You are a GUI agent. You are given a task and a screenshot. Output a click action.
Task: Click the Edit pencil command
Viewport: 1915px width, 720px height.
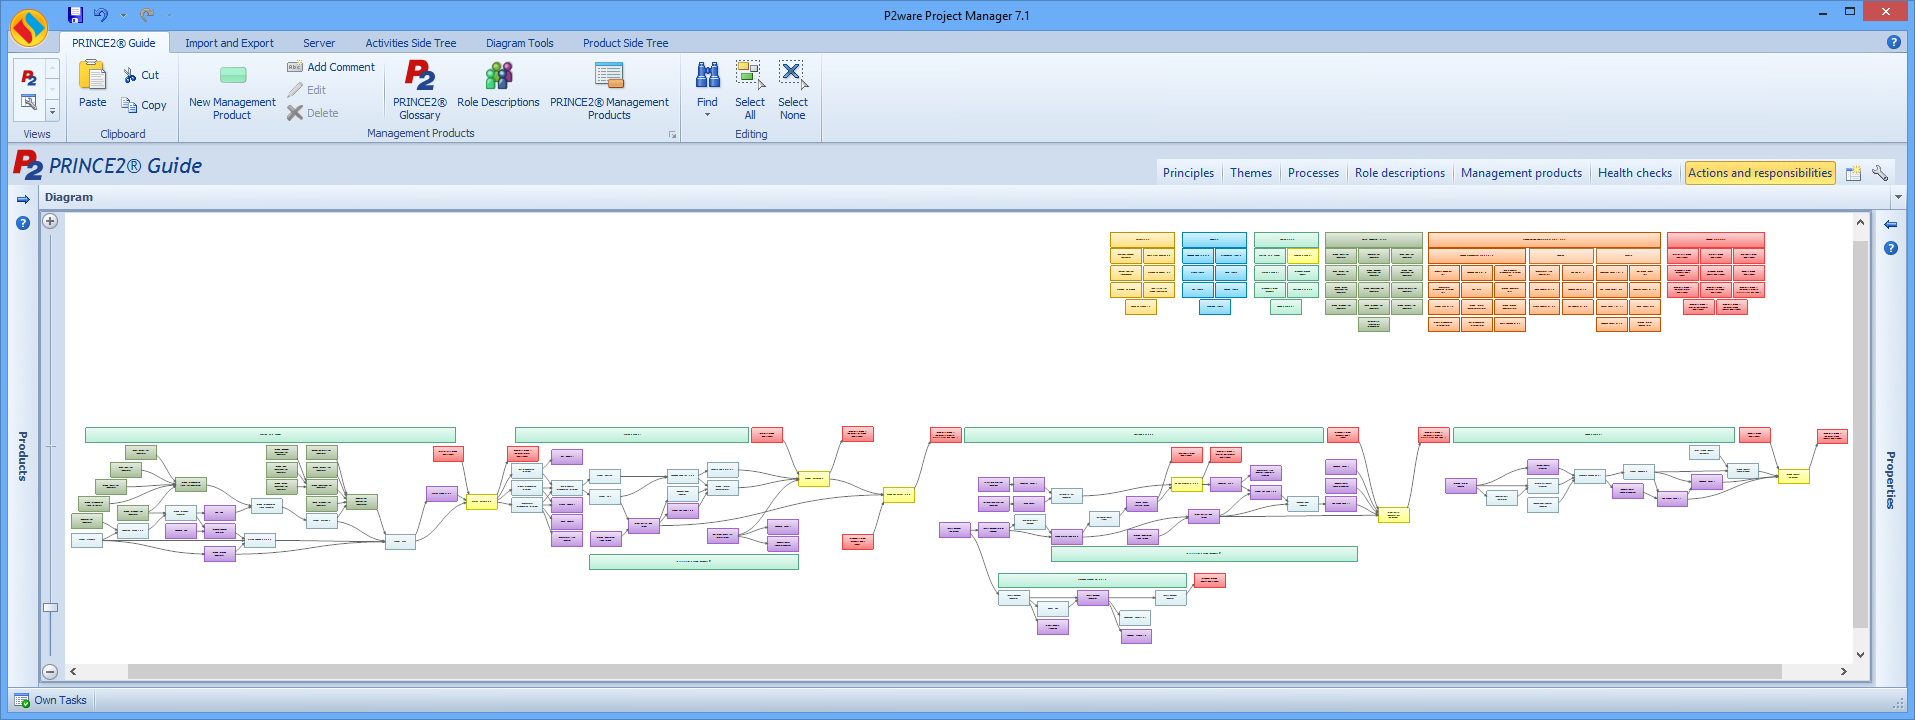(307, 90)
